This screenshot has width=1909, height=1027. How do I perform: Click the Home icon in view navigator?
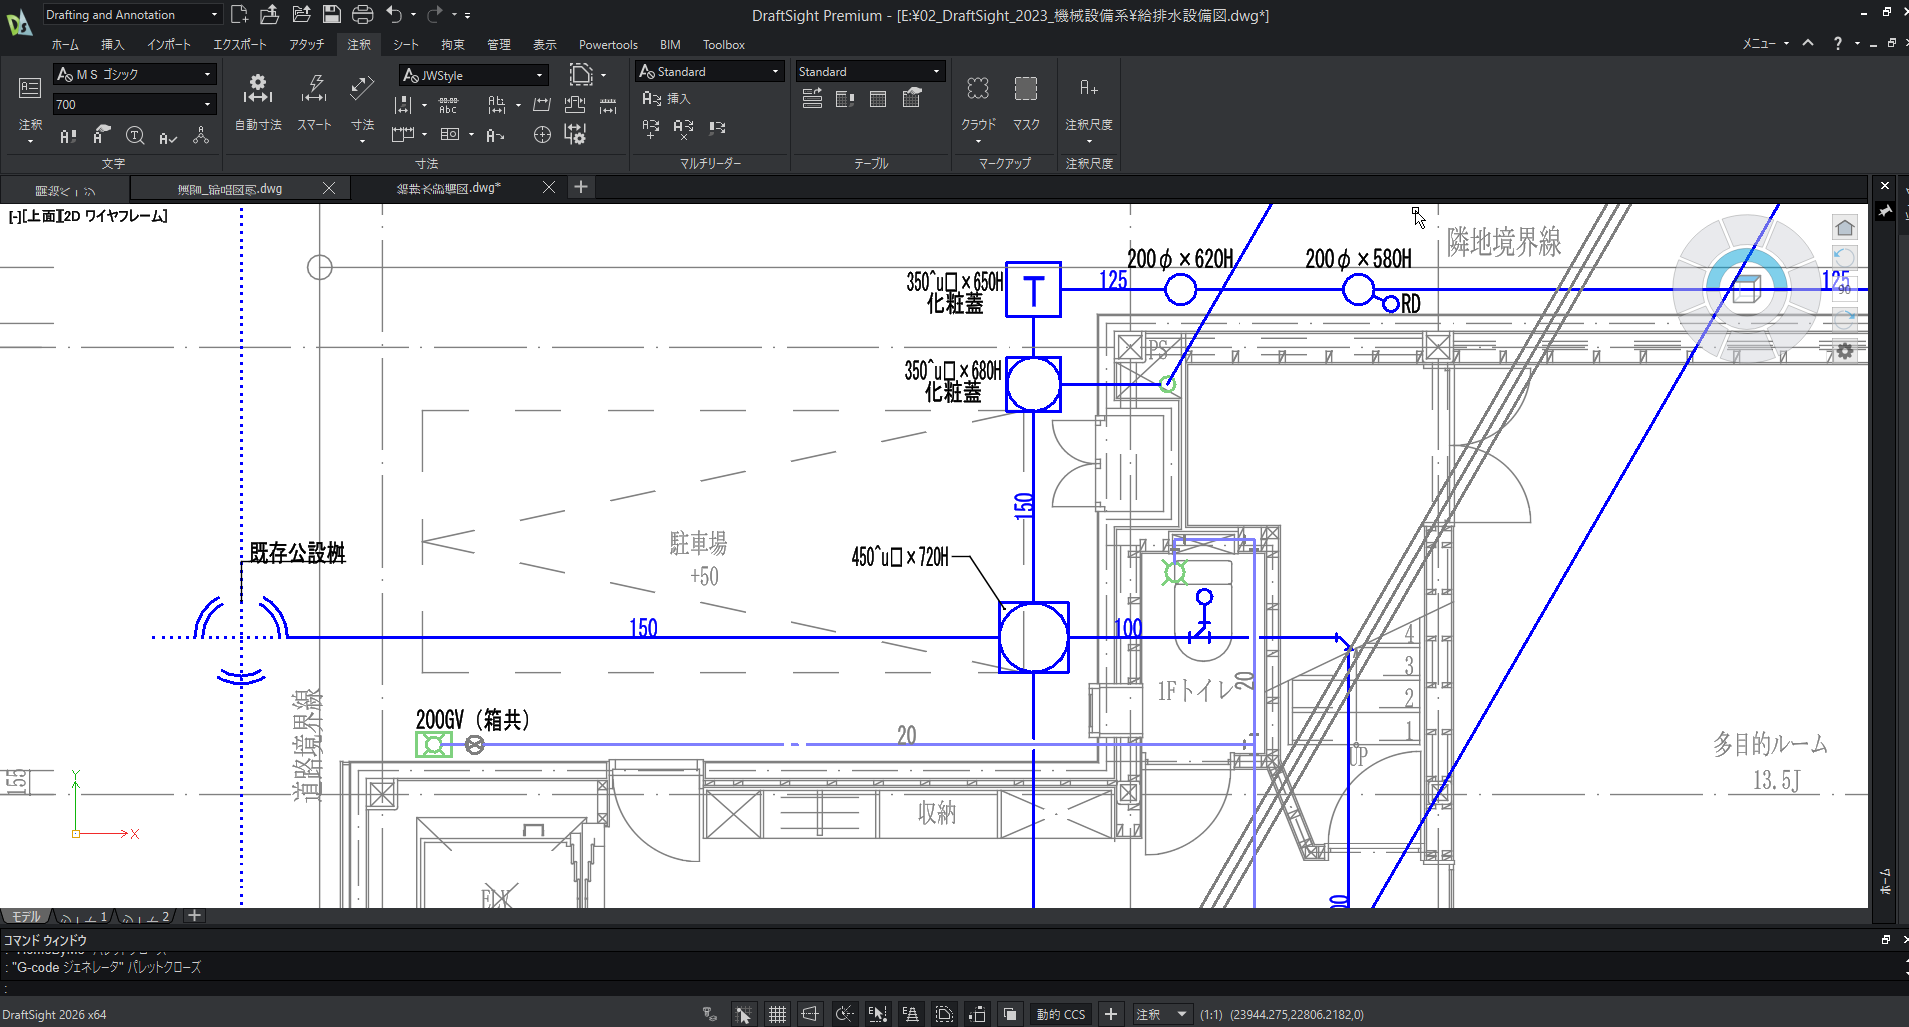1844,228
